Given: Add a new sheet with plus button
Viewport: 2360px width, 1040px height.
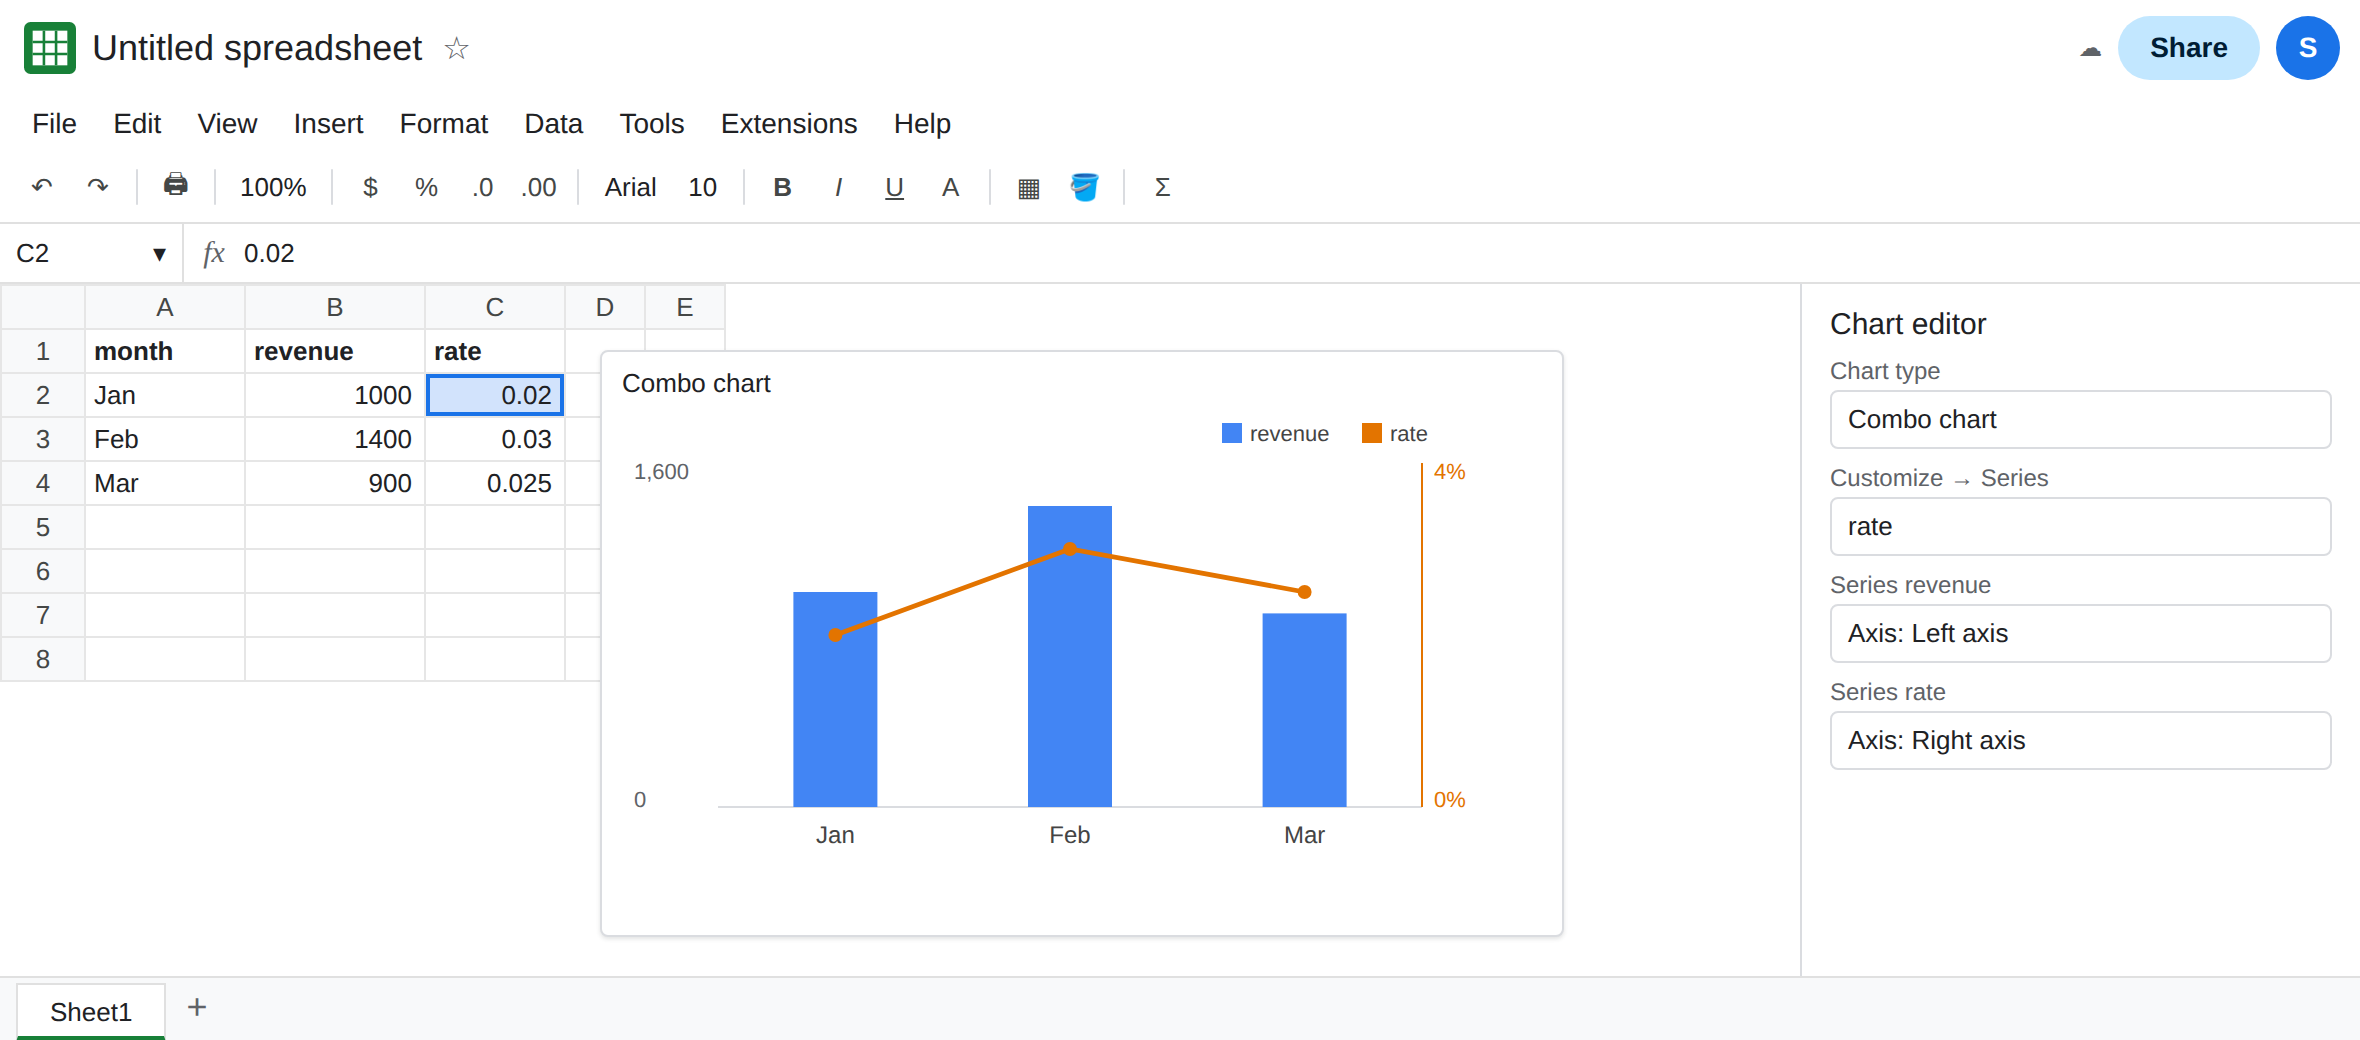Looking at the screenshot, I should coord(197,1007).
